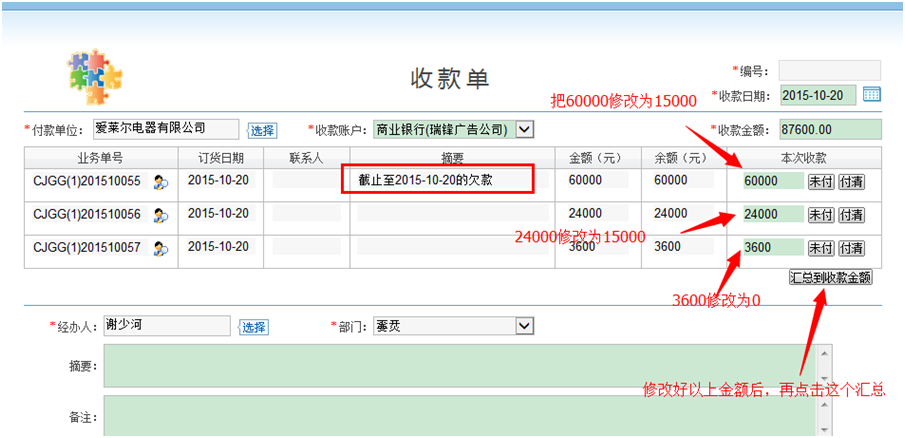The height and width of the screenshot is (438, 905).
Task: Click the 本次收款 field showing 3600
Action: click(x=773, y=248)
